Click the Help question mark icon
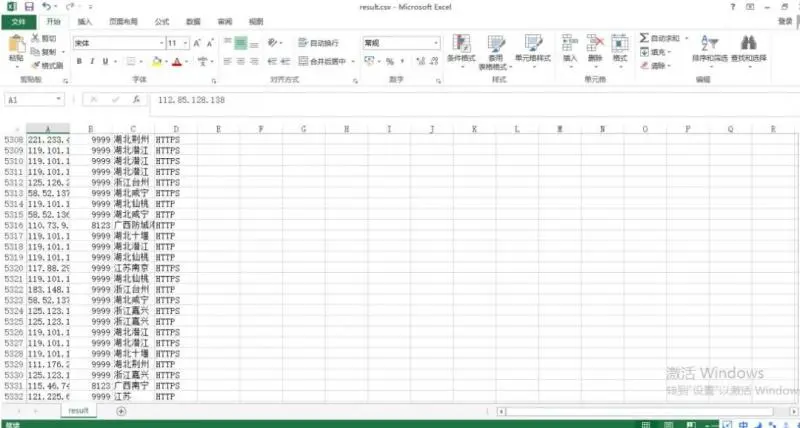 pos(733,7)
